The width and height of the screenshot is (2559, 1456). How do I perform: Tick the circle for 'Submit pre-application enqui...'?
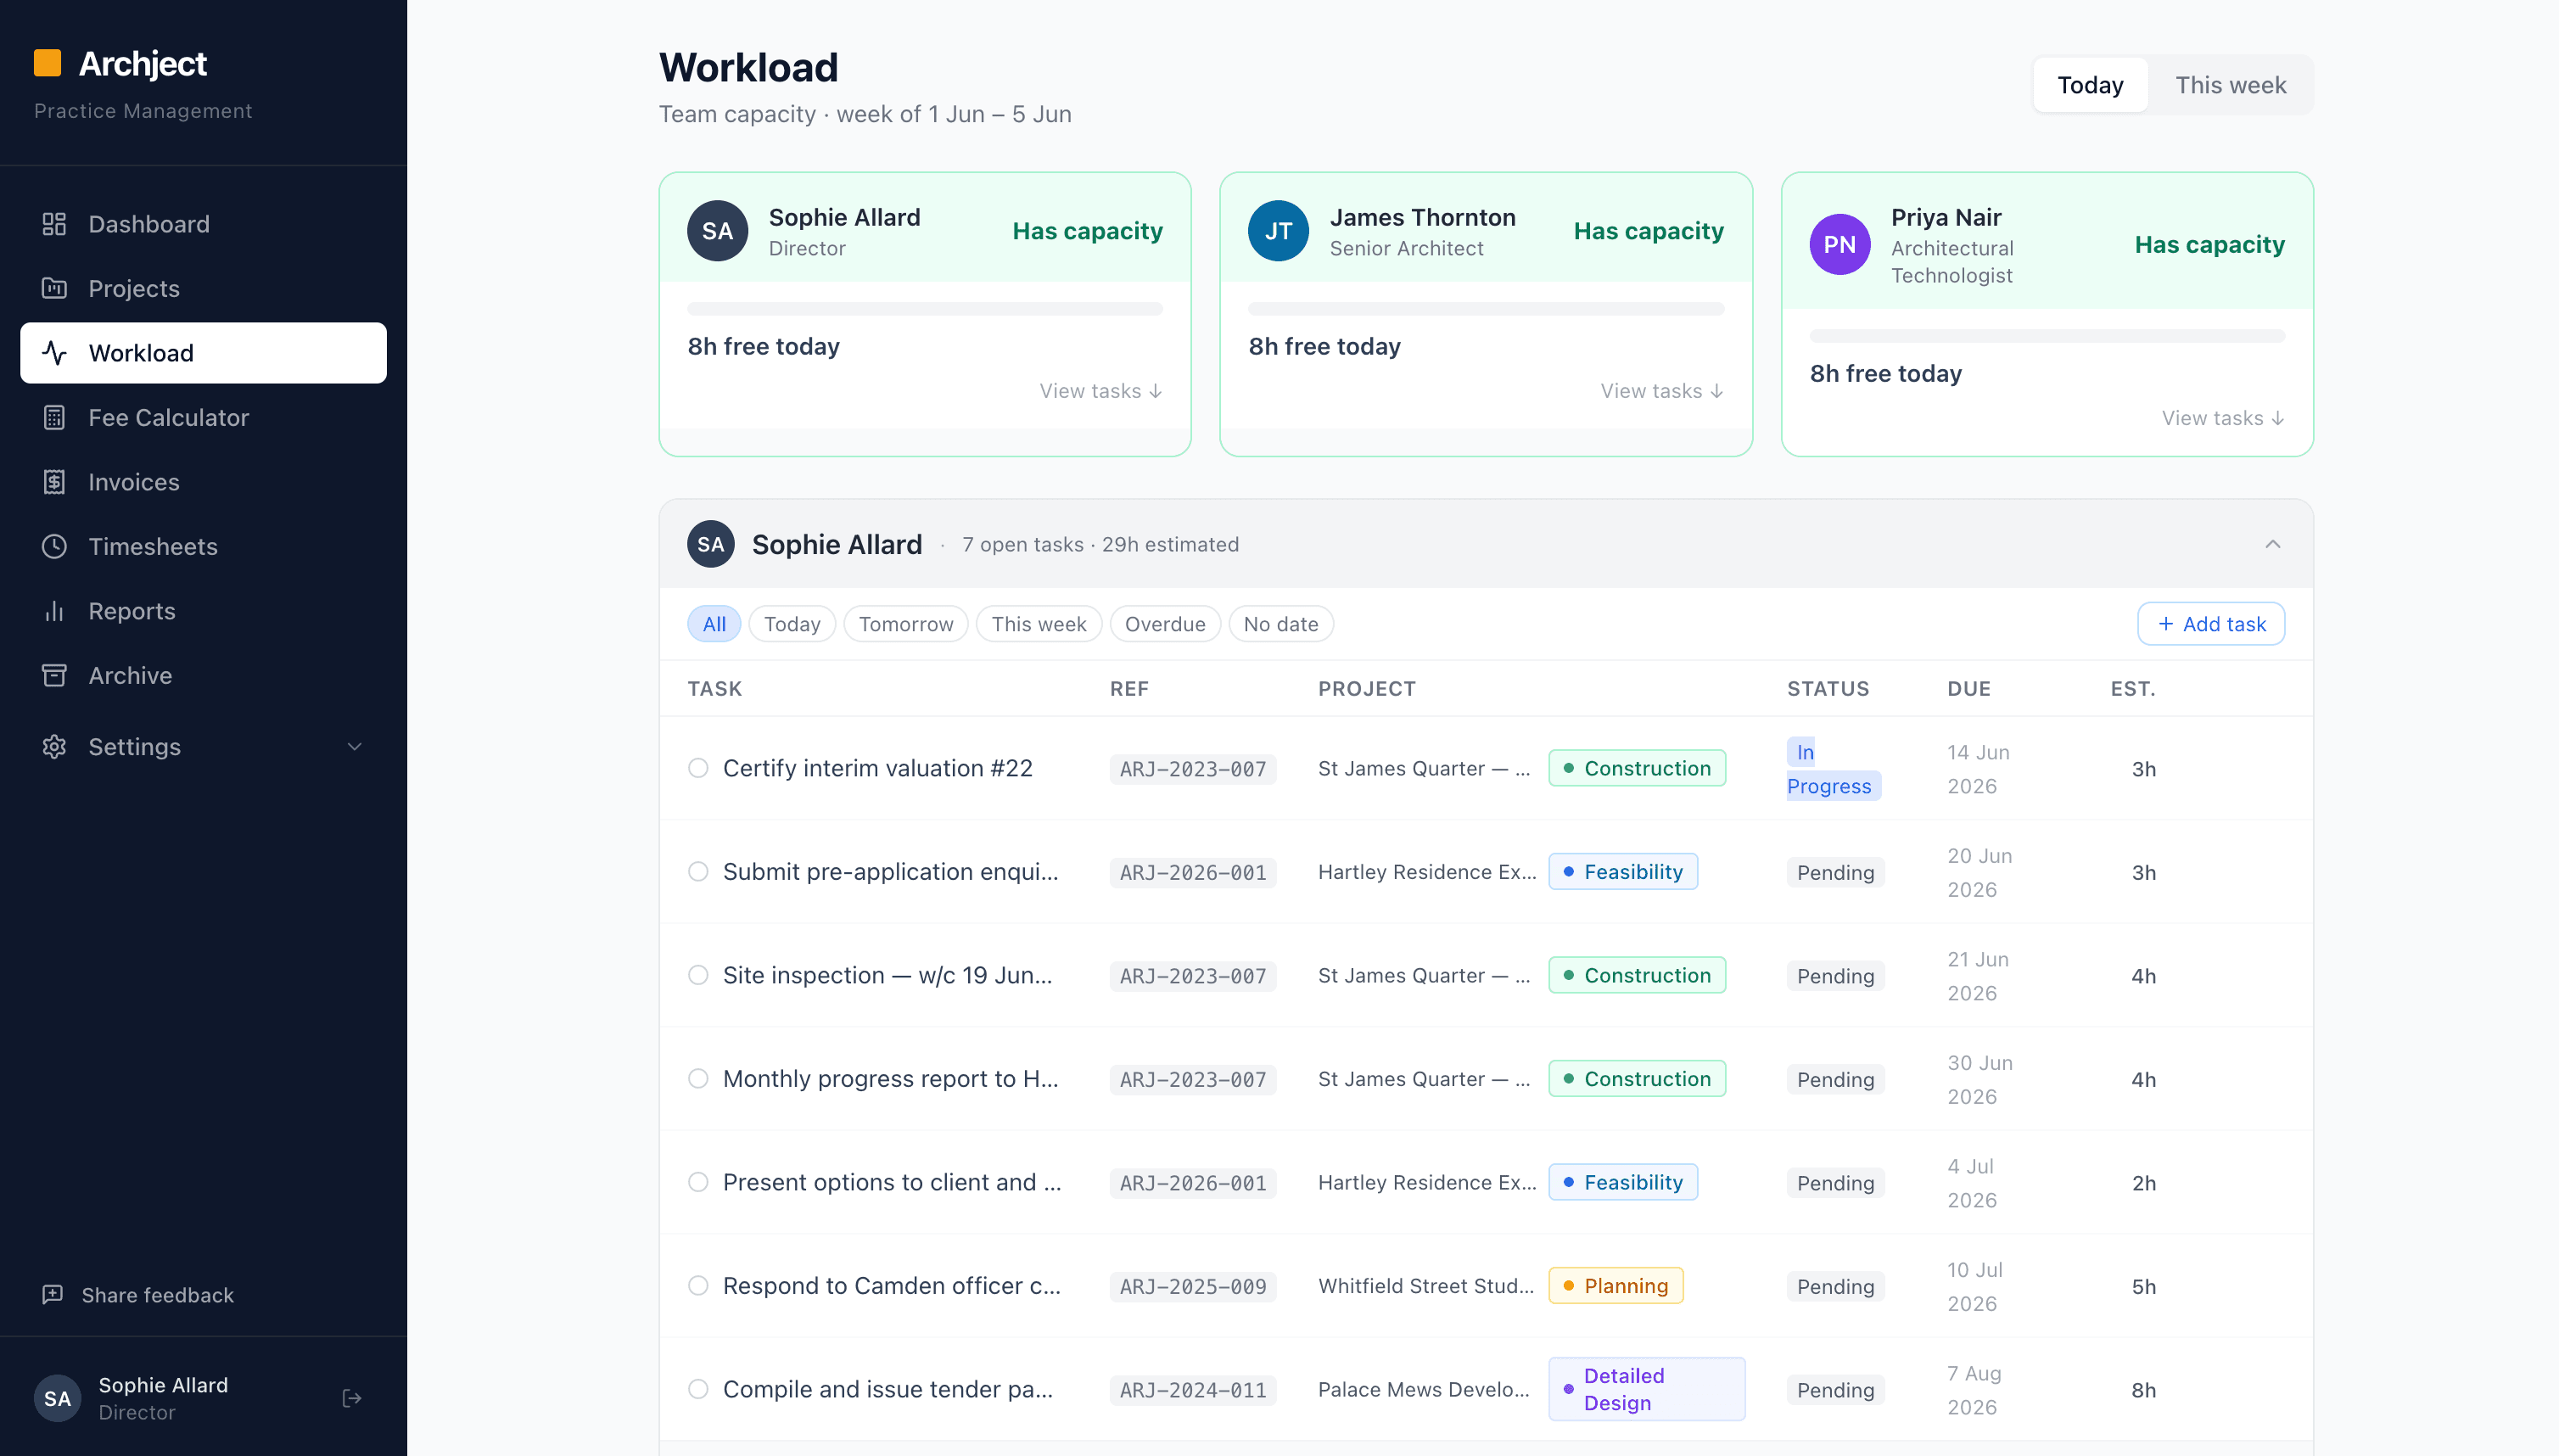click(x=698, y=871)
